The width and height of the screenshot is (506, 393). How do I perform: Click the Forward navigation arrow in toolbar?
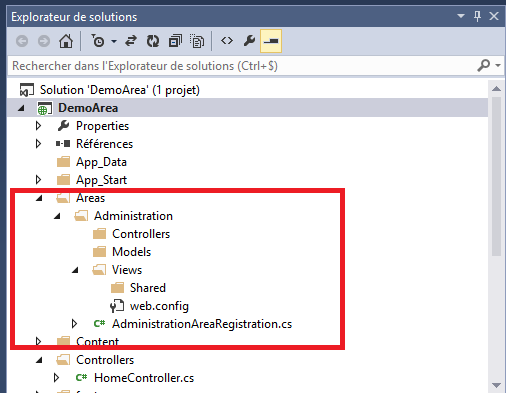44,41
